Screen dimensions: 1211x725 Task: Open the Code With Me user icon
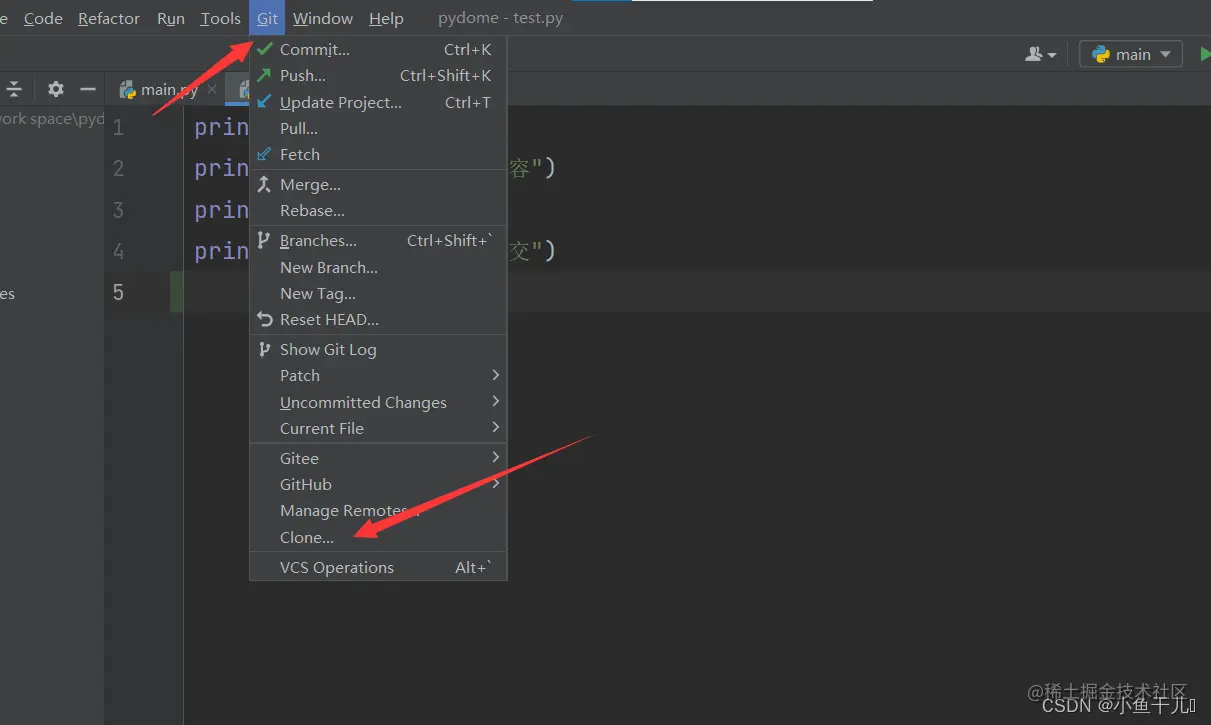pos(1041,54)
